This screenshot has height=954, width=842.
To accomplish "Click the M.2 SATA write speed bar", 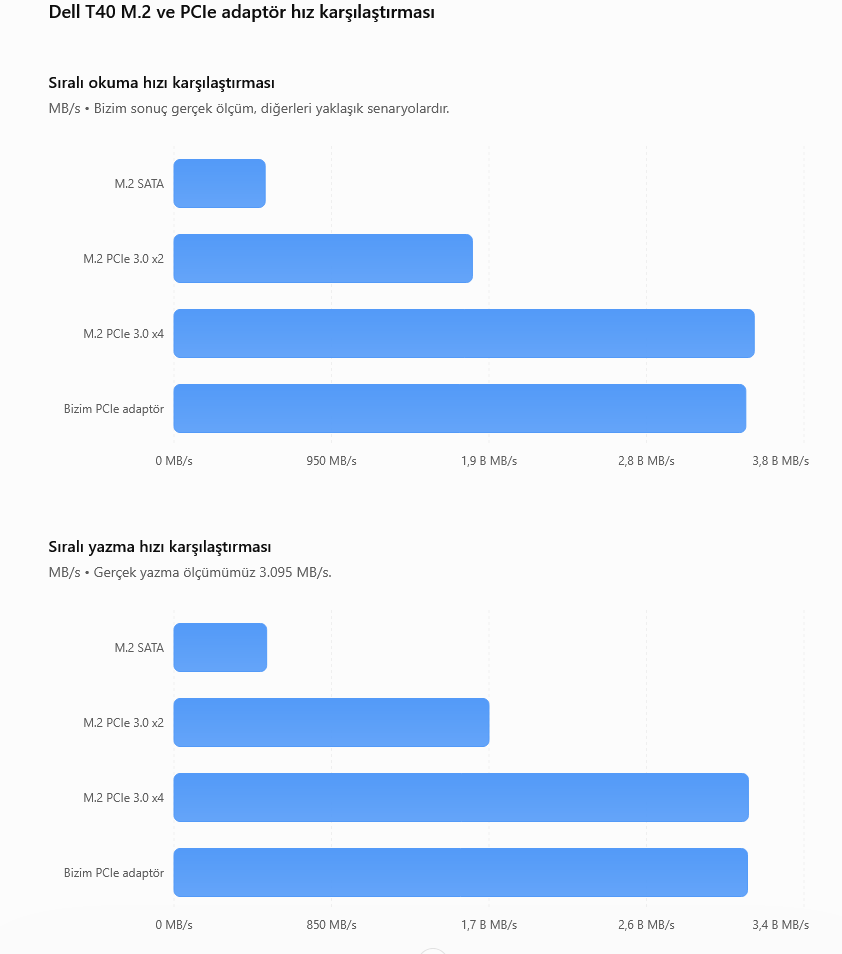I will coord(220,647).
